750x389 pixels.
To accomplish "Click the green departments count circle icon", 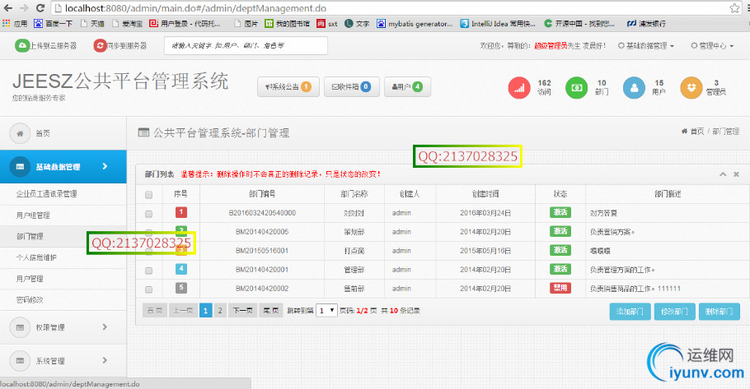I will point(576,88).
